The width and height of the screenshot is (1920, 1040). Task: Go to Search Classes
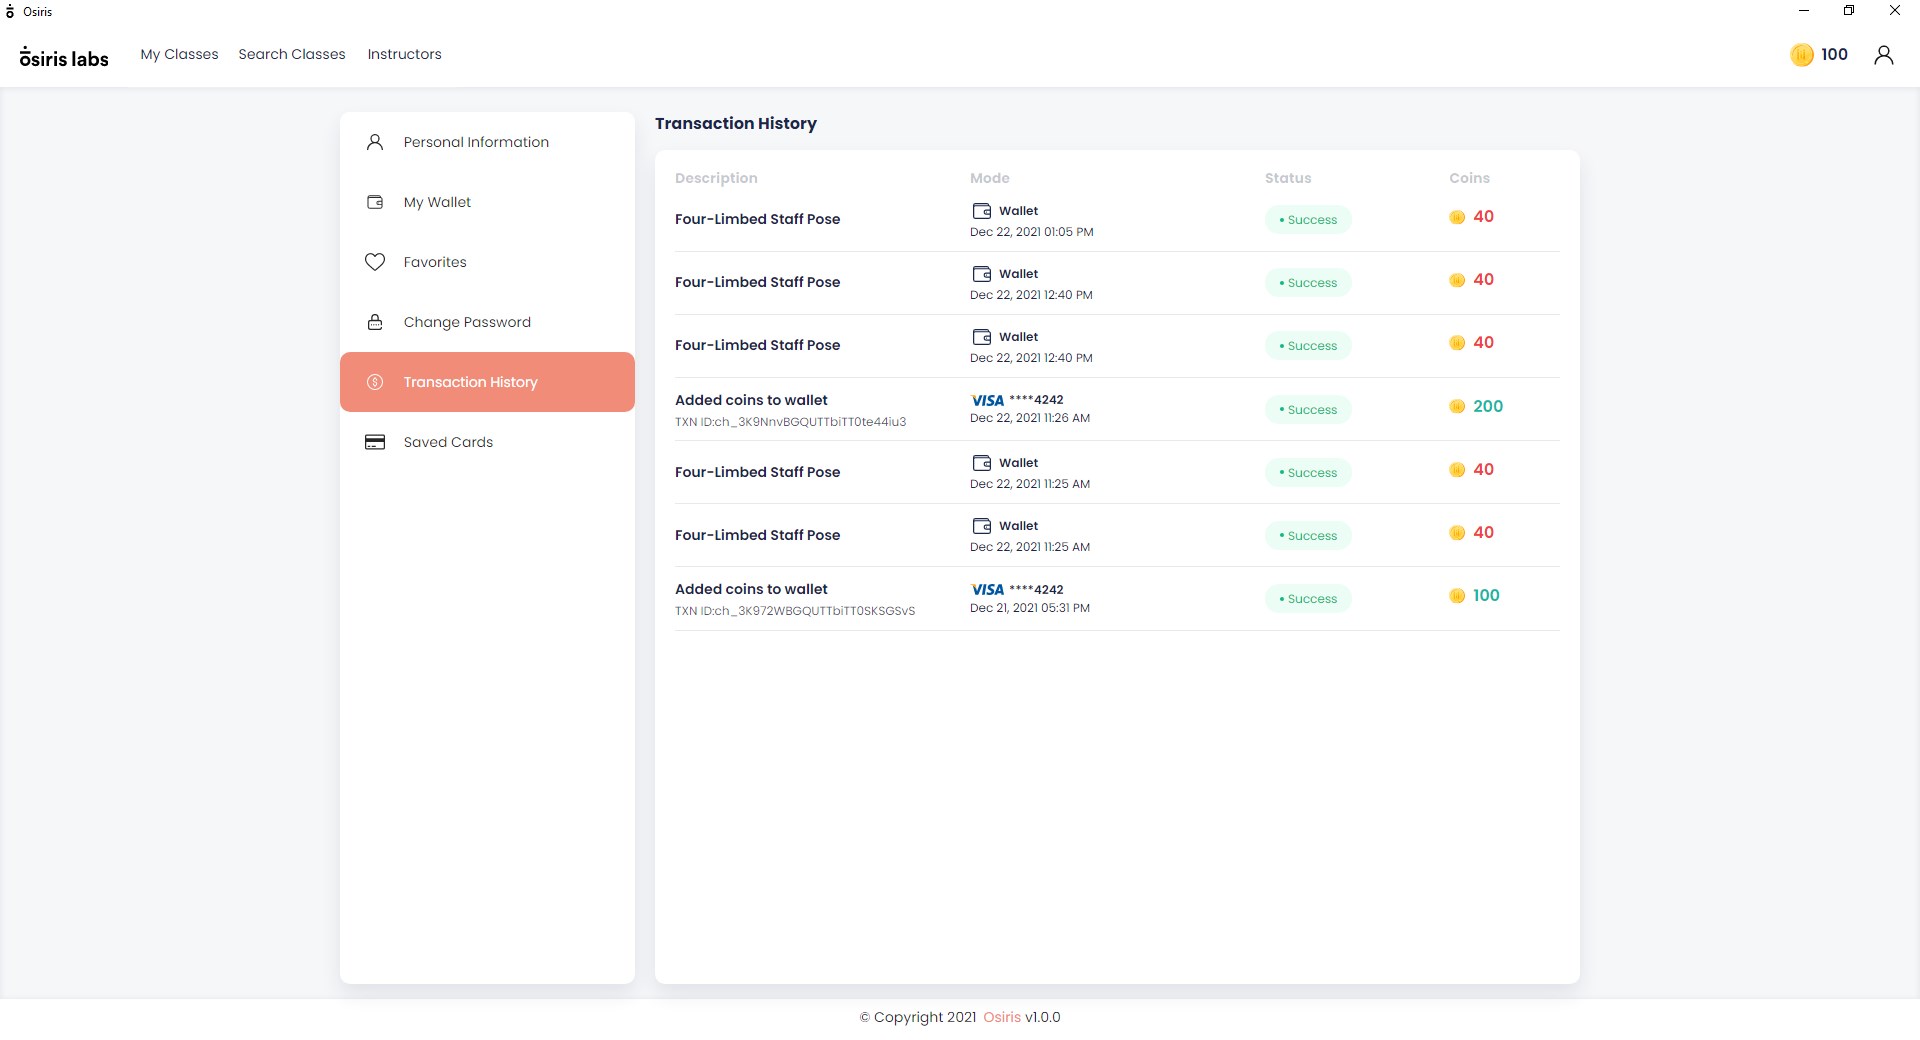point(292,54)
